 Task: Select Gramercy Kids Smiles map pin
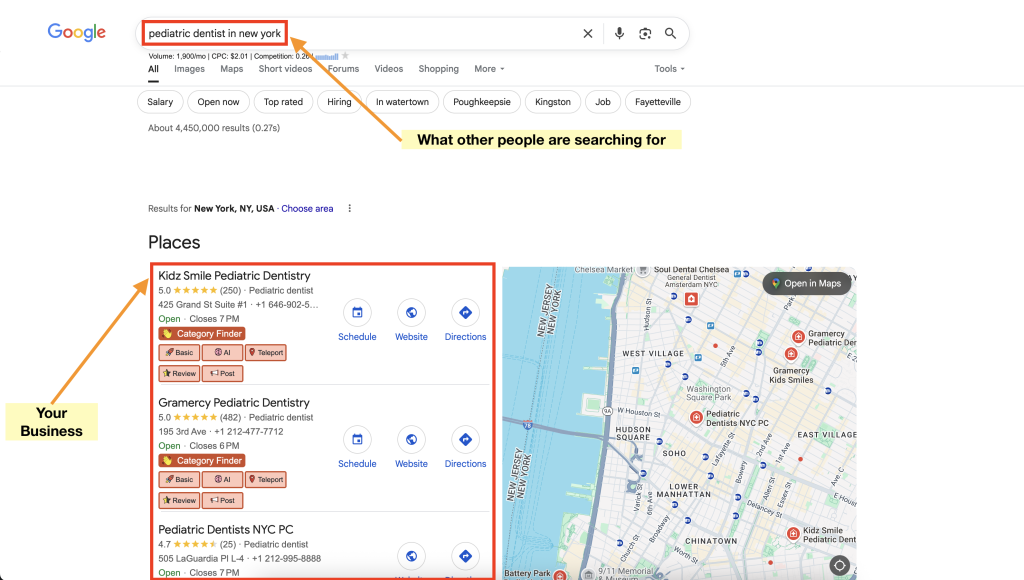click(791, 354)
